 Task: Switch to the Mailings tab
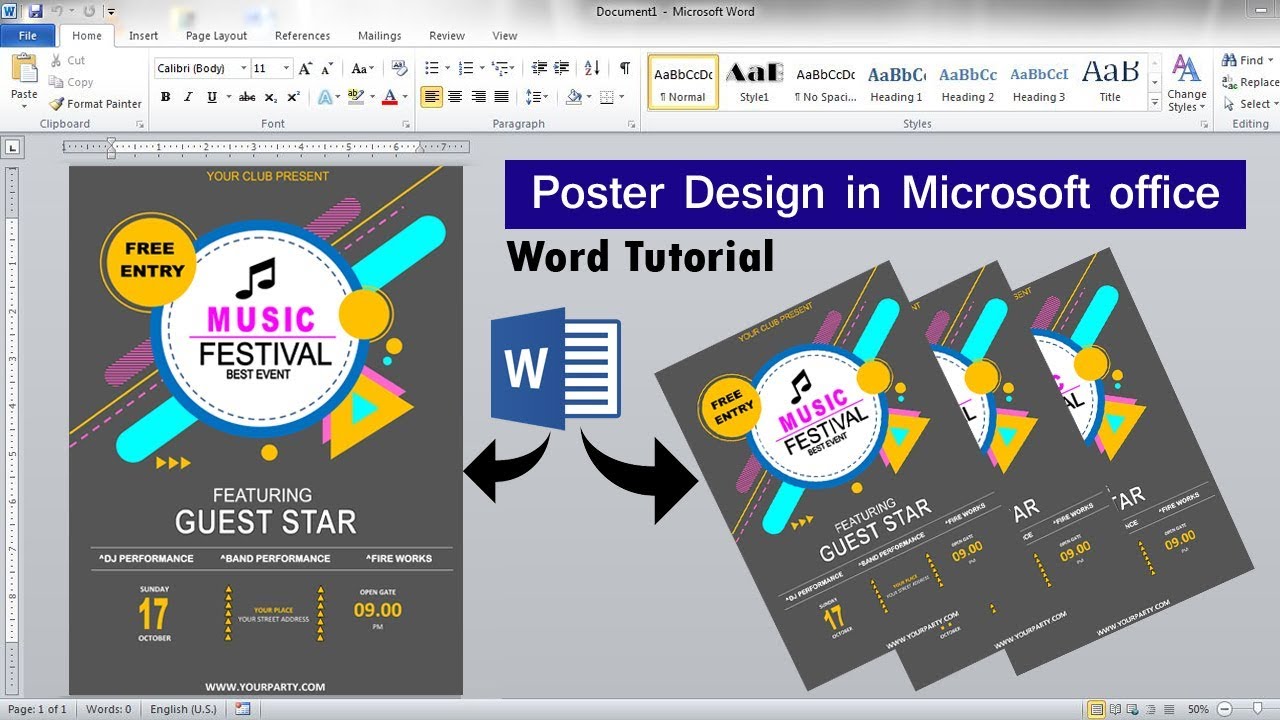click(379, 35)
